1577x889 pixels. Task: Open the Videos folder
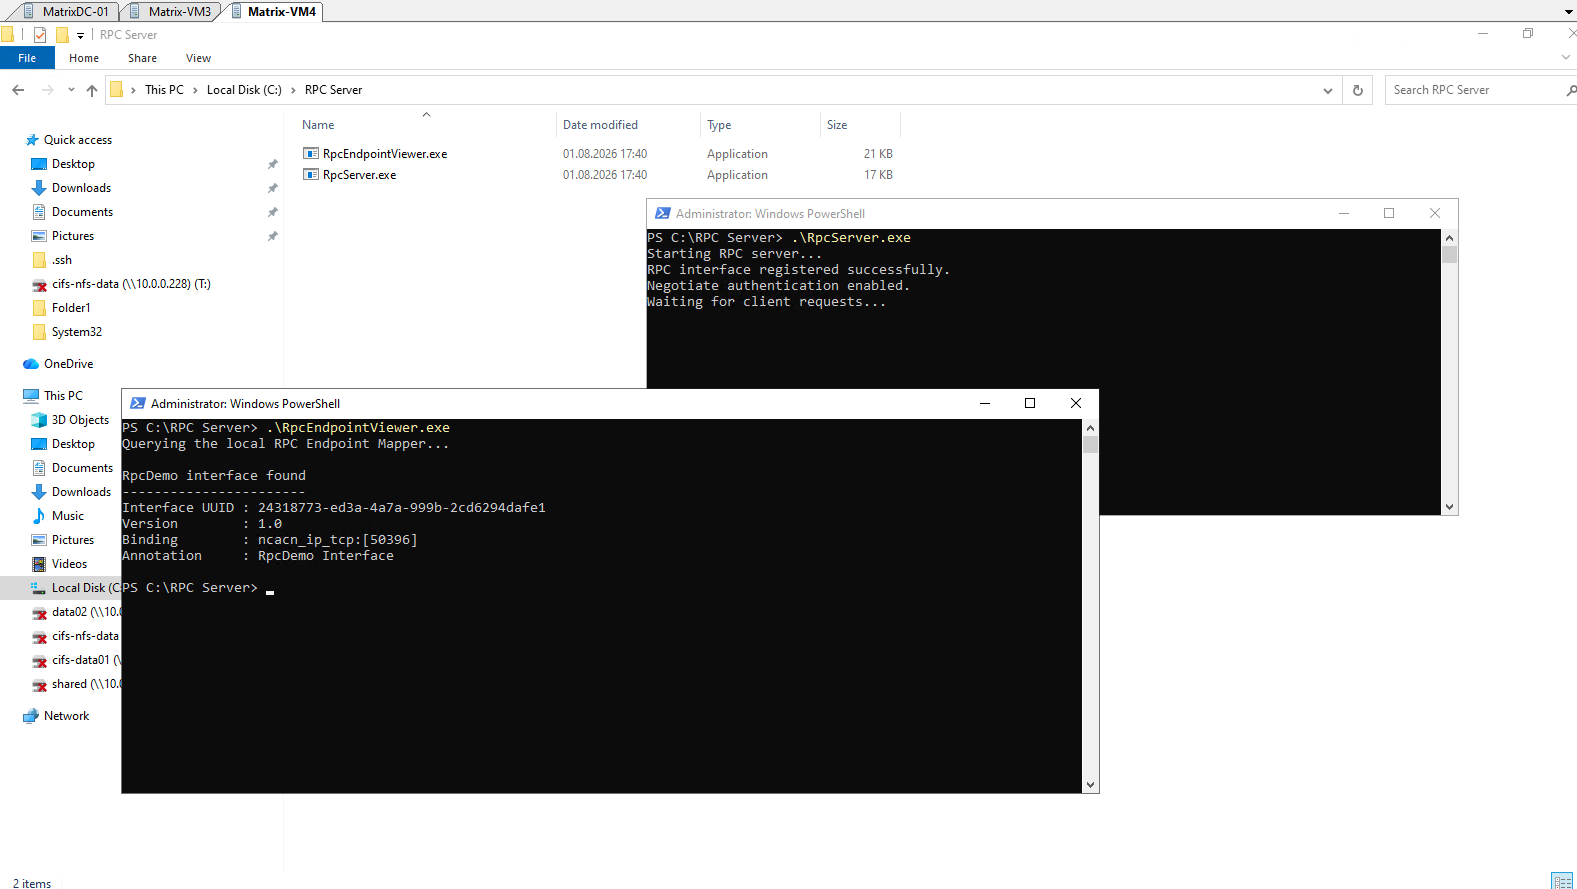[69, 564]
